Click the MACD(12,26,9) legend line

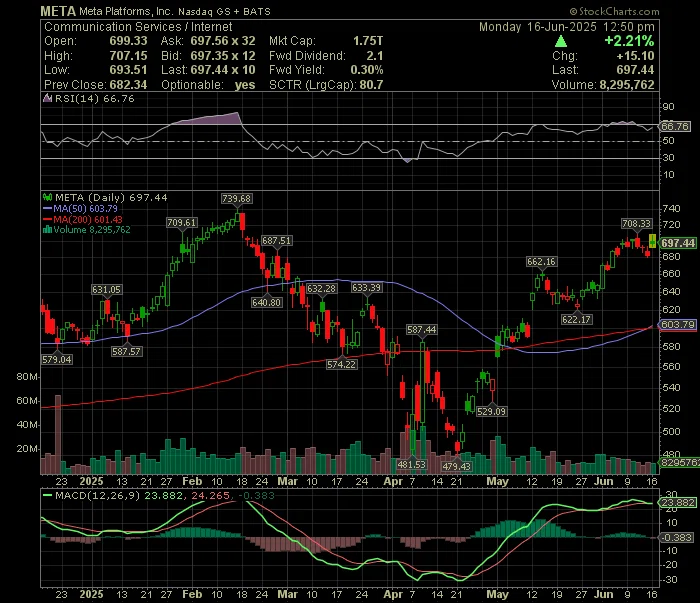coord(47,495)
